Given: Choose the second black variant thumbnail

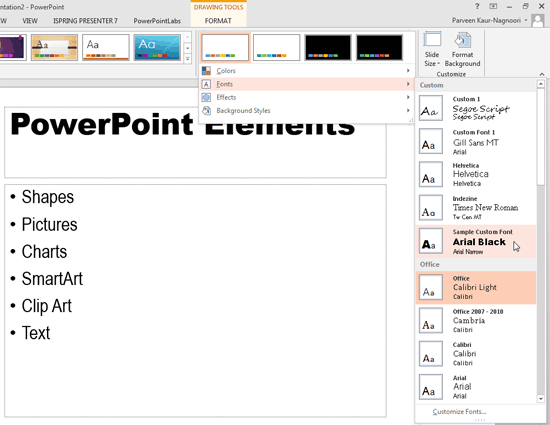Looking at the screenshot, I should (379, 47).
